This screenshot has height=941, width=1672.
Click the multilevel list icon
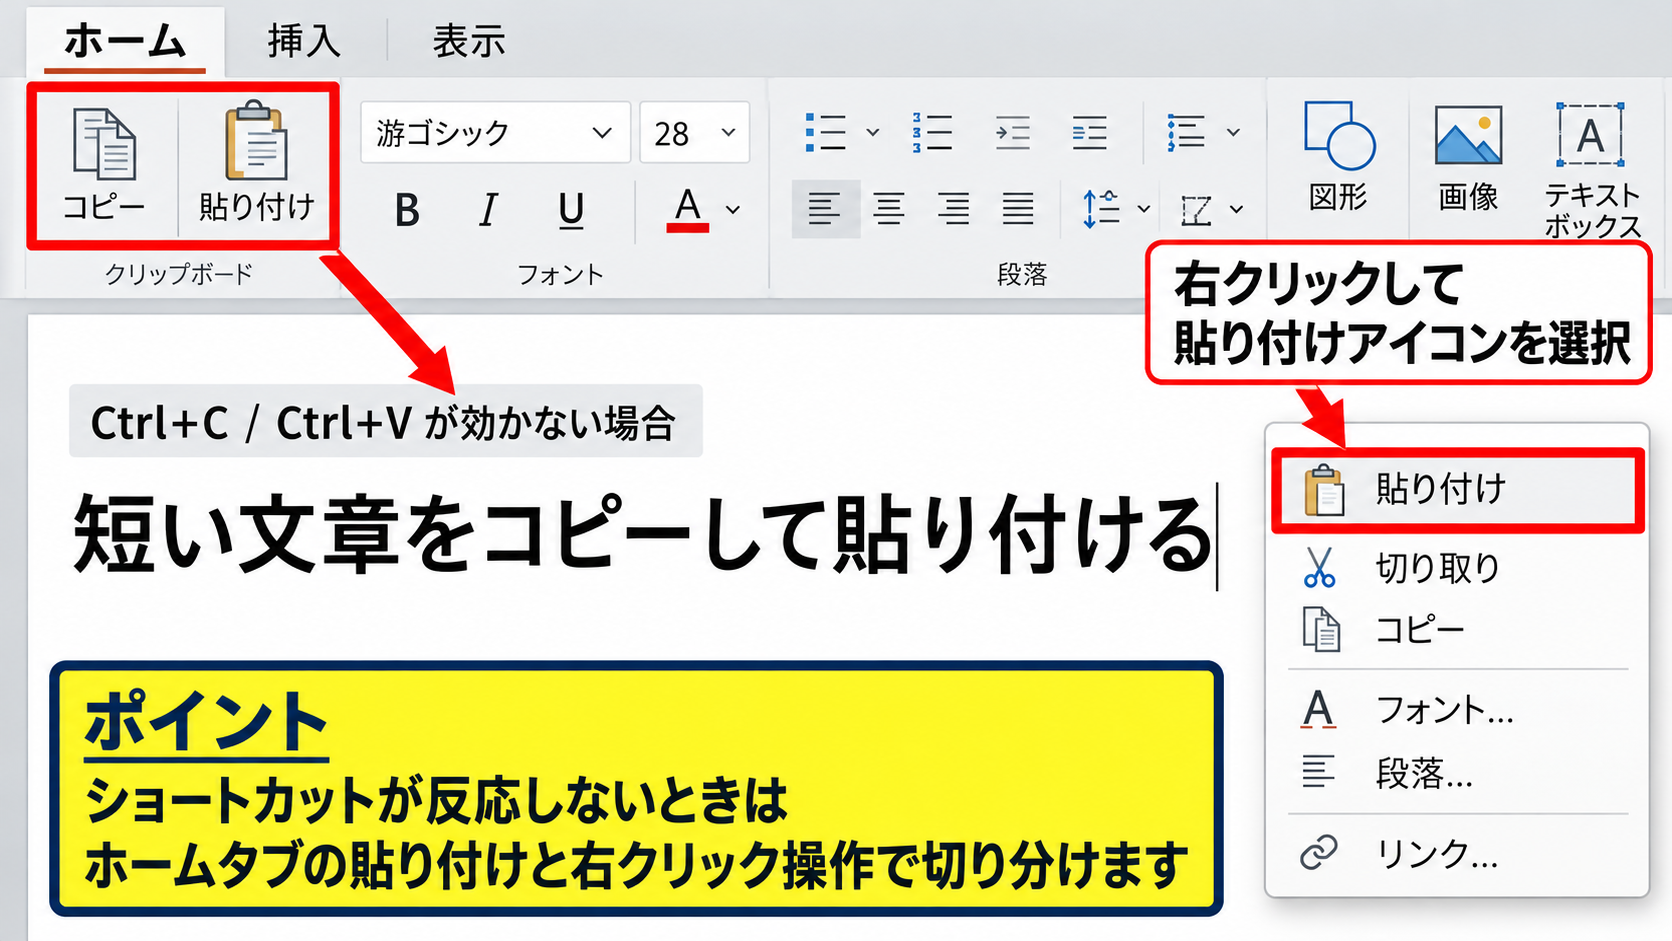point(1186,132)
